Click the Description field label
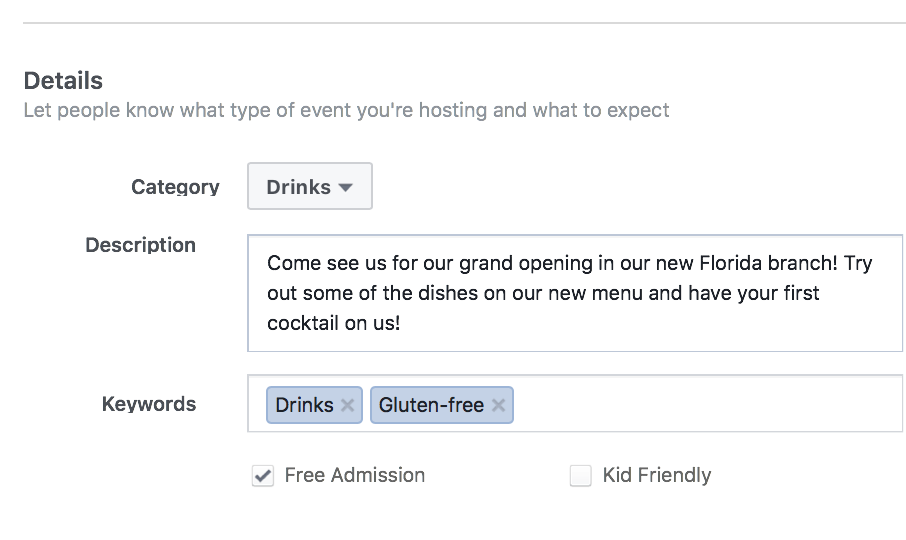906x540 pixels. [x=141, y=245]
